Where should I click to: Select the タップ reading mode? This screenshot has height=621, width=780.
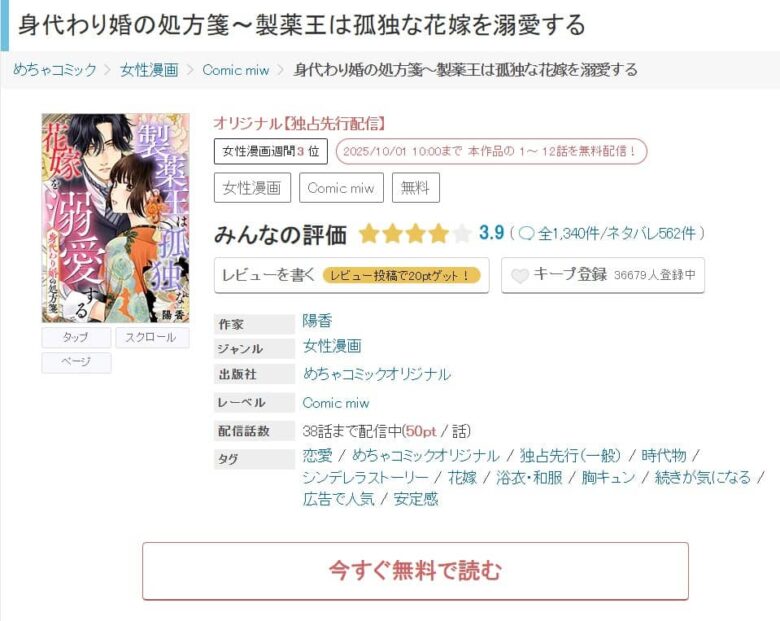point(76,337)
